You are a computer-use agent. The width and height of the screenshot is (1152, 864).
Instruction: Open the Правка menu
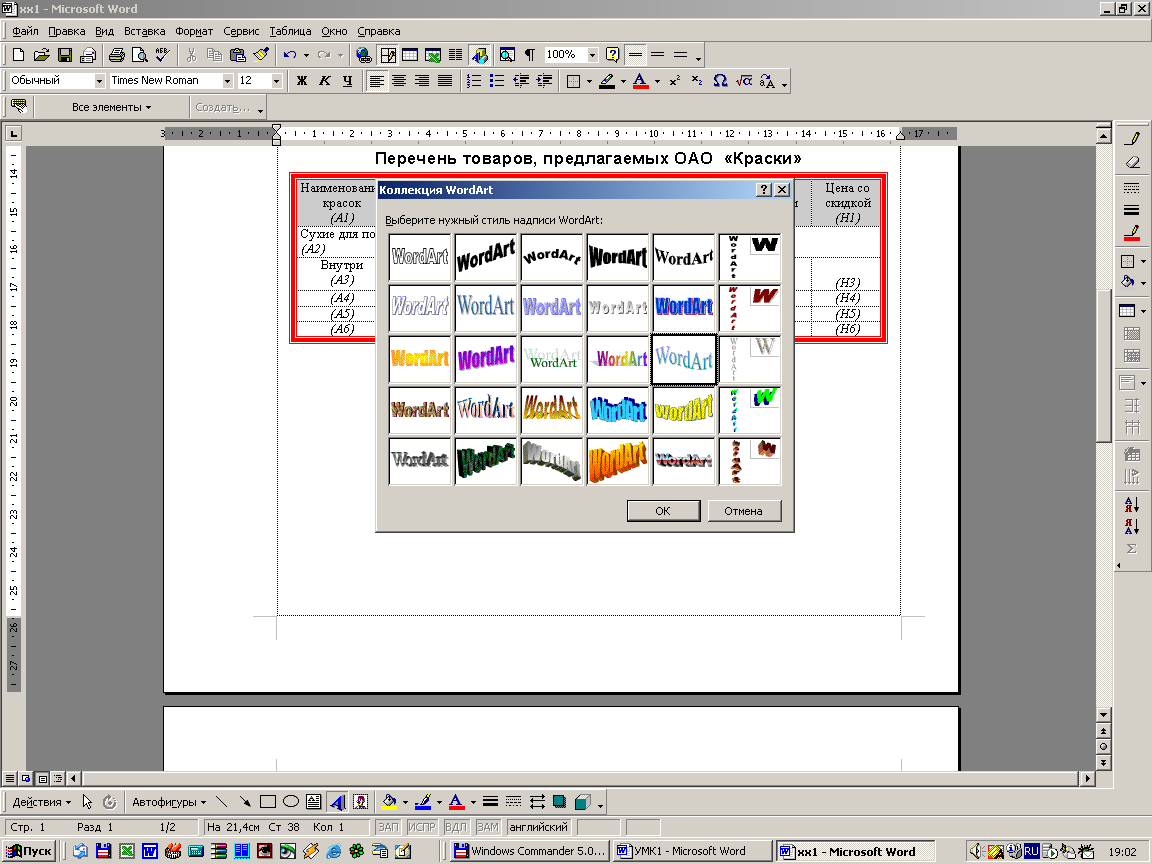66,31
